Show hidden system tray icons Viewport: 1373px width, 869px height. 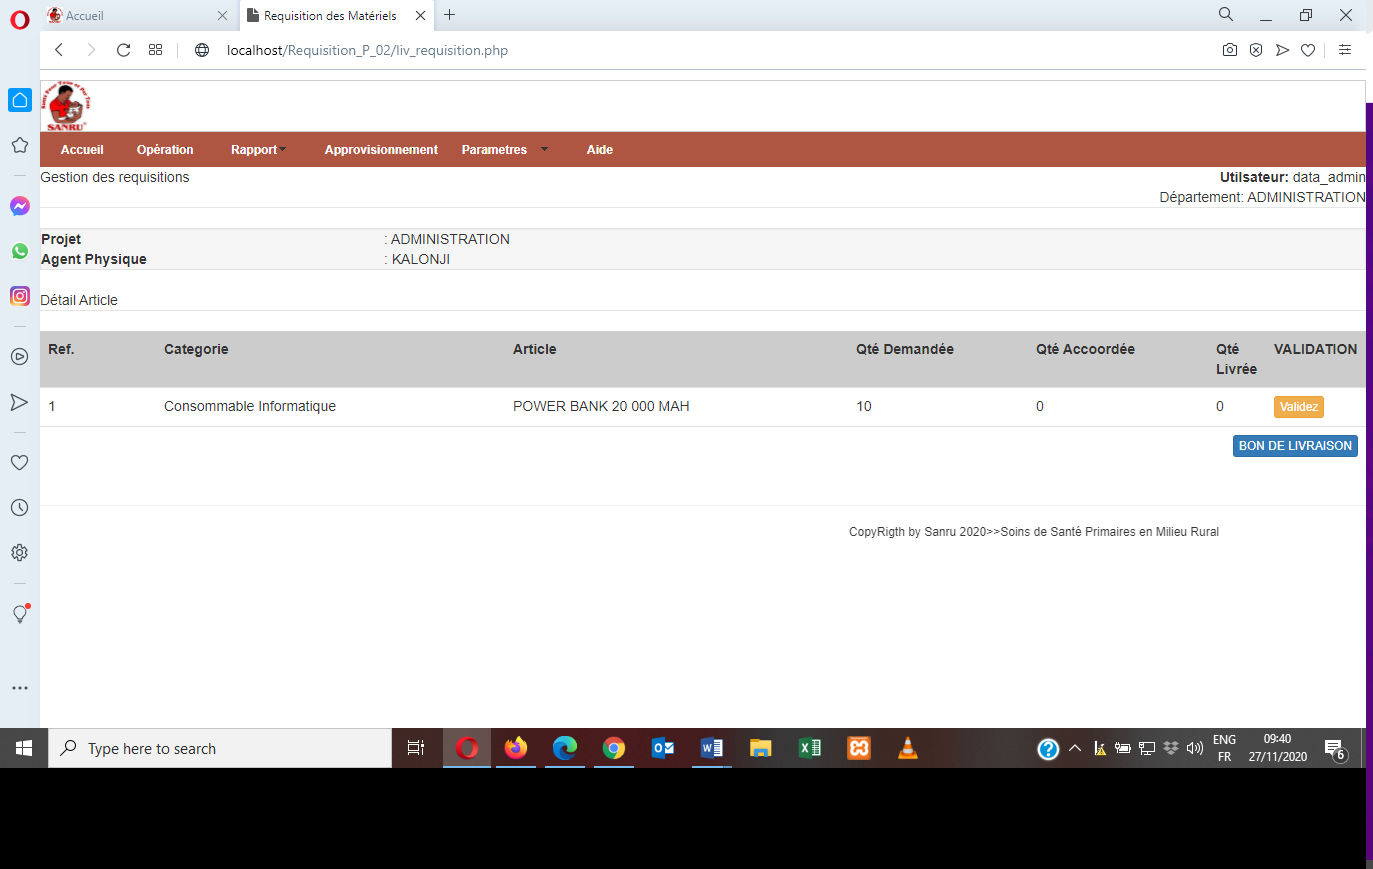(1075, 748)
